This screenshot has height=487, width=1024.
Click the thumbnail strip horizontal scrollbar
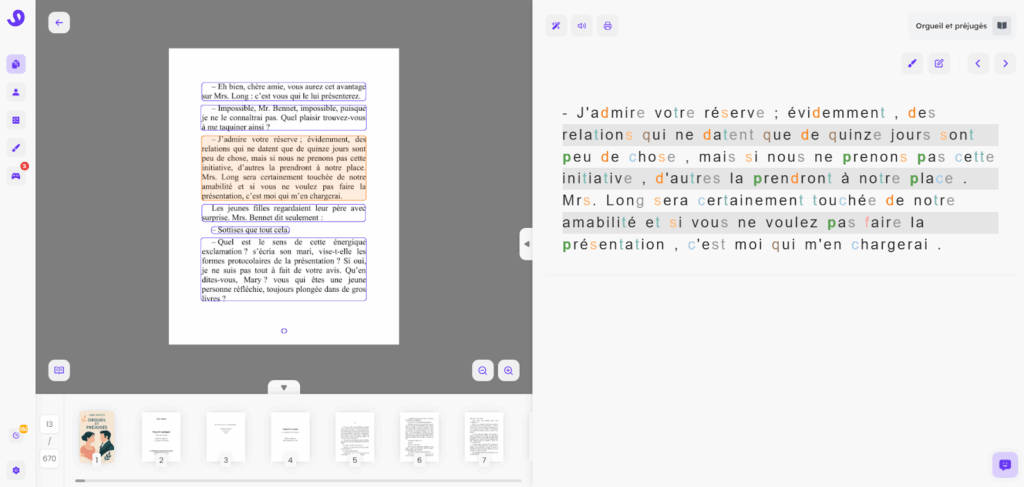[x=298, y=481]
